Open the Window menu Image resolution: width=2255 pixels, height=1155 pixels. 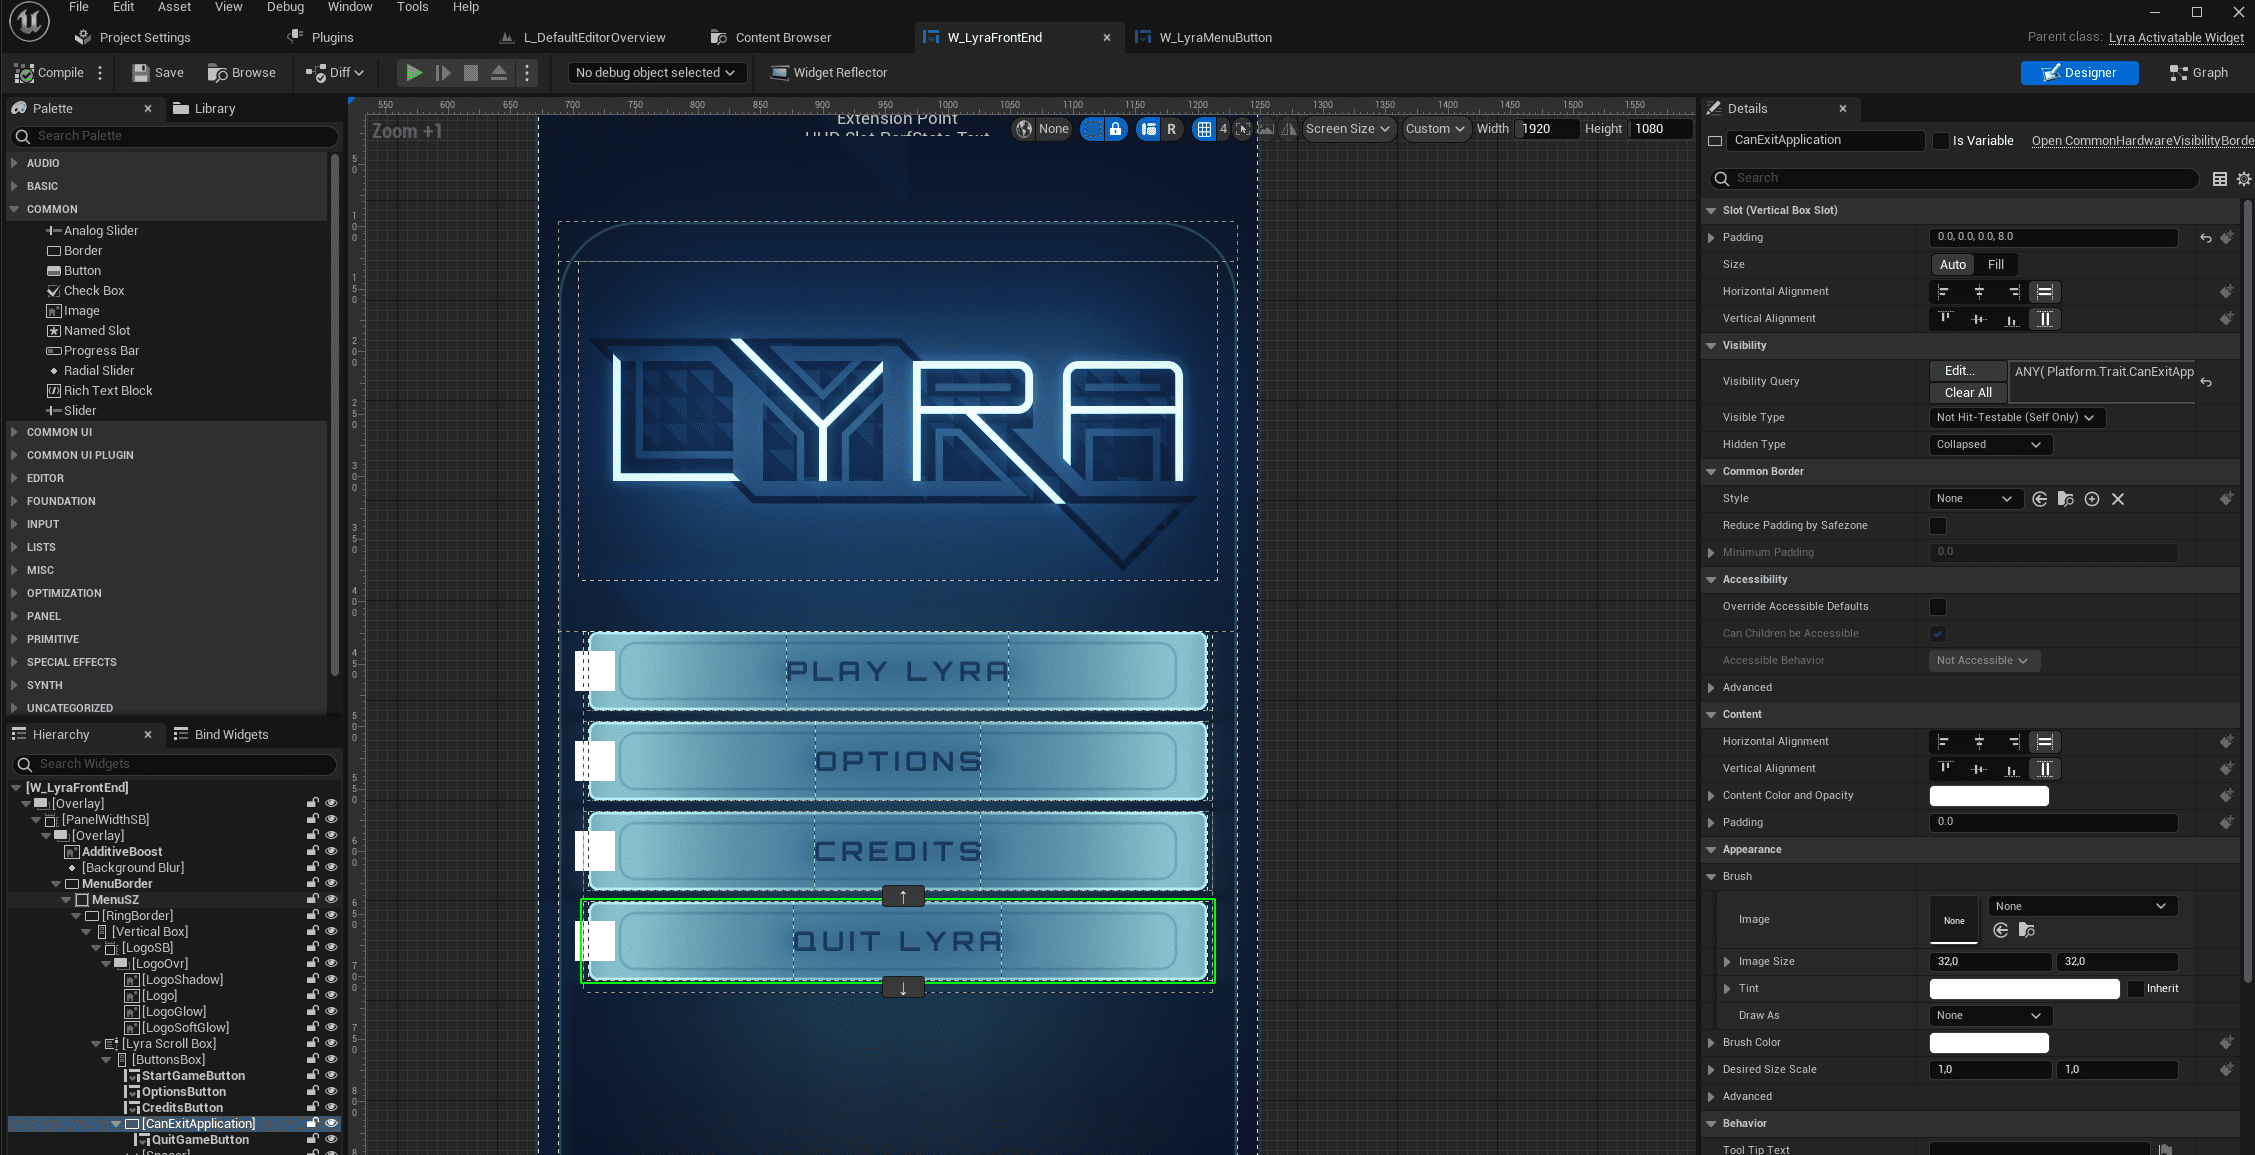click(x=349, y=7)
